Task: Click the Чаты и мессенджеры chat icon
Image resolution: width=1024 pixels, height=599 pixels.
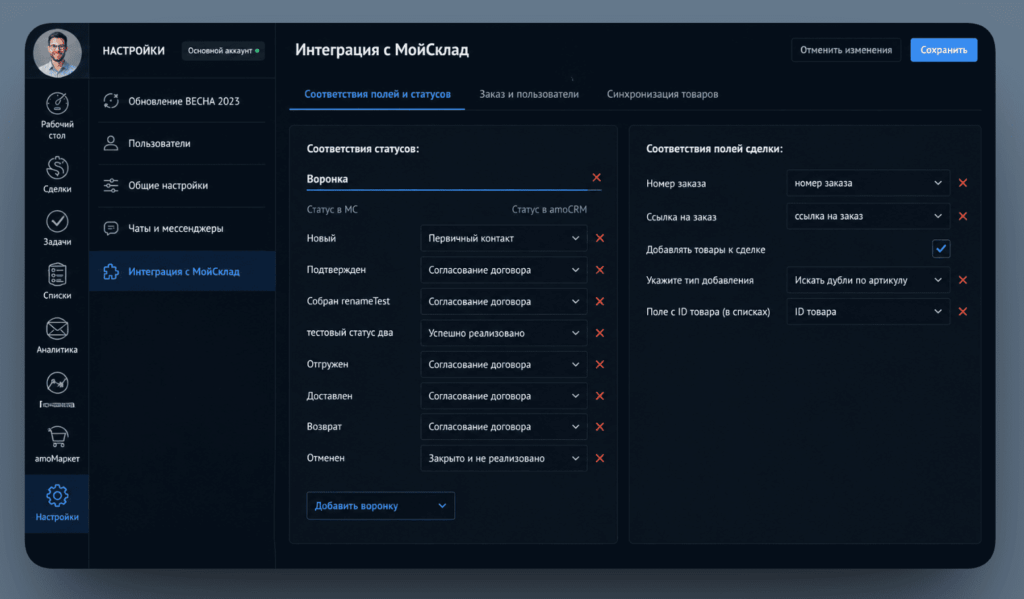Action: [111, 228]
